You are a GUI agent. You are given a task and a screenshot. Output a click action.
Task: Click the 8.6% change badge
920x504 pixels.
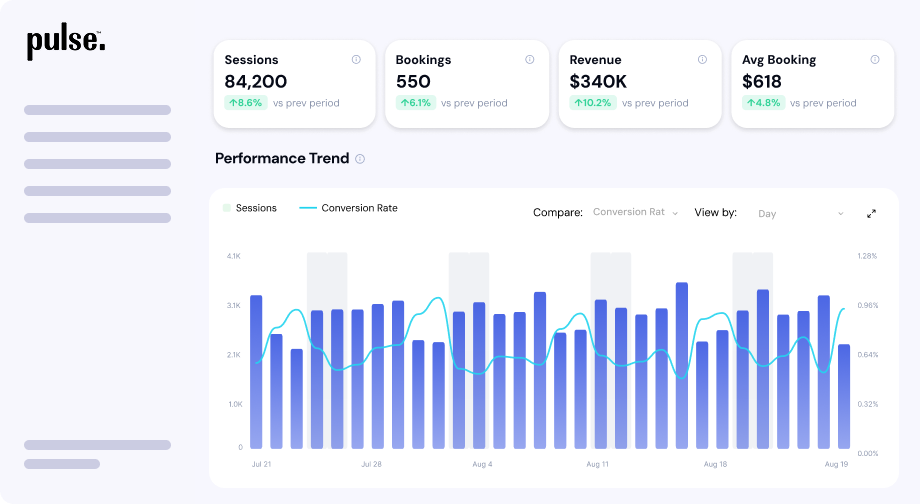point(246,103)
